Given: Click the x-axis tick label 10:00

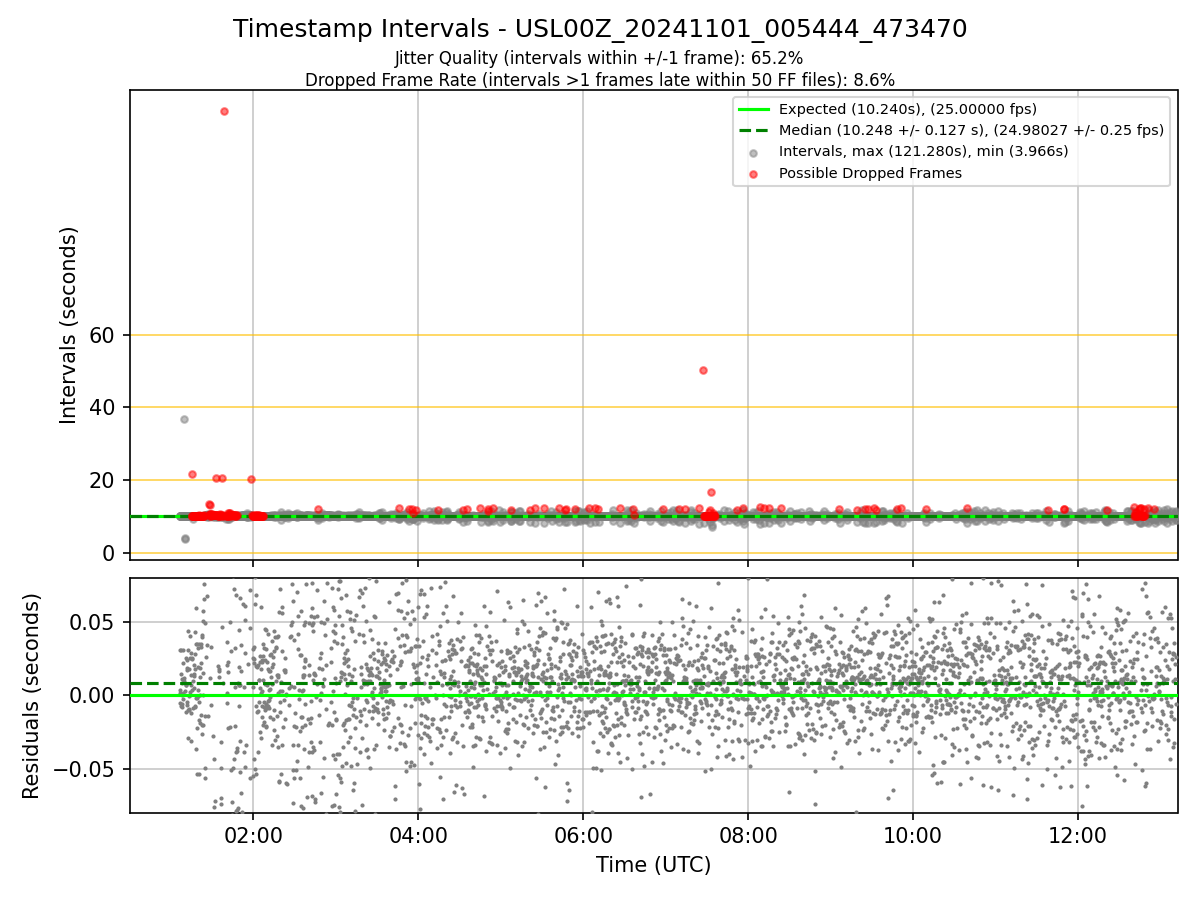Looking at the screenshot, I should (x=913, y=834).
